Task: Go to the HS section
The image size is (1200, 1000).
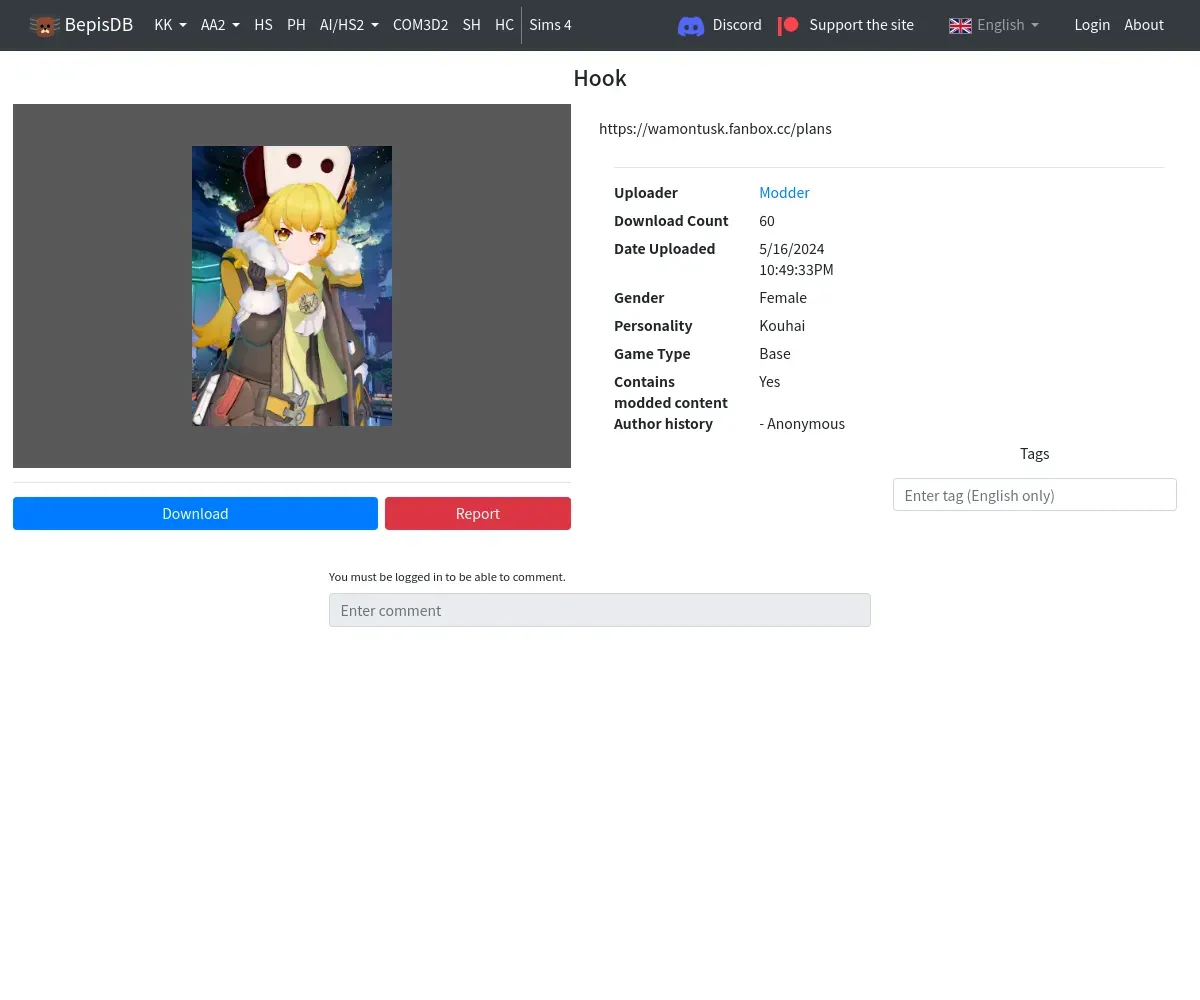Action: [x=263, y=25]
